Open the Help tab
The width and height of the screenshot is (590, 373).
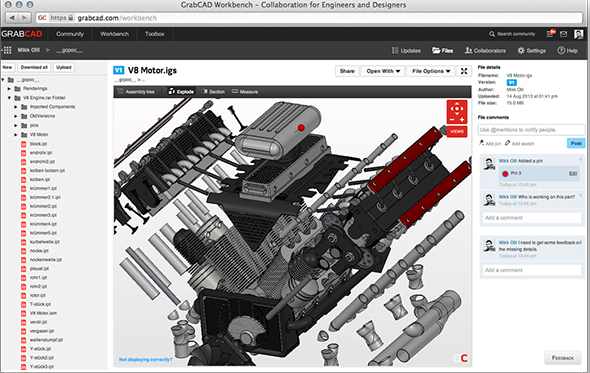(x=567, y=50)
